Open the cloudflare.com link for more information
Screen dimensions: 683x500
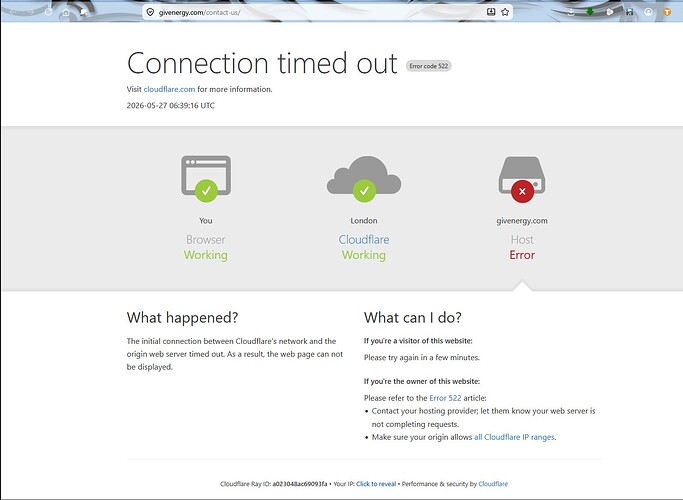click(x=169, y=89)
